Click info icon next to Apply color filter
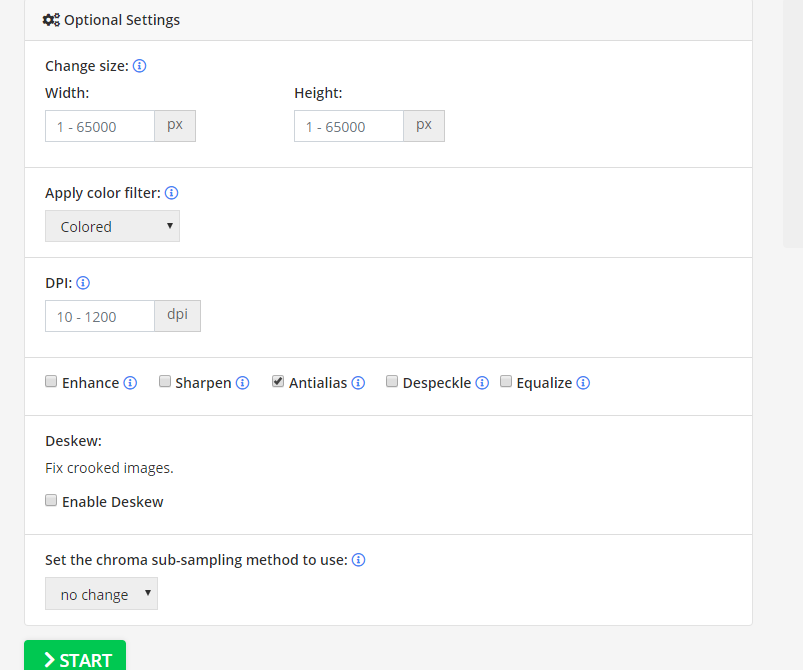The height and width of the screenshot is (670, 803). pyautogui.click(x=171, y=193)
